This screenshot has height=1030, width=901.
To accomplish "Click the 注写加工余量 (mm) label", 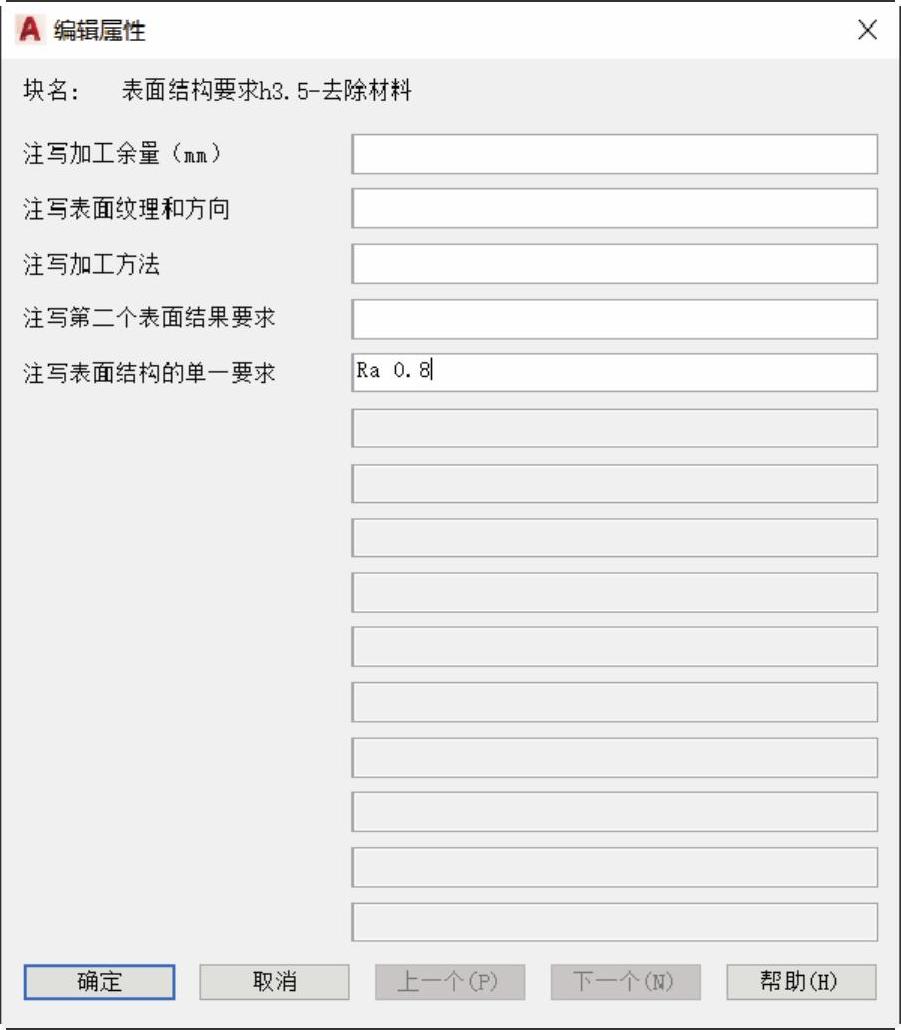I will [x=122, y=154].
